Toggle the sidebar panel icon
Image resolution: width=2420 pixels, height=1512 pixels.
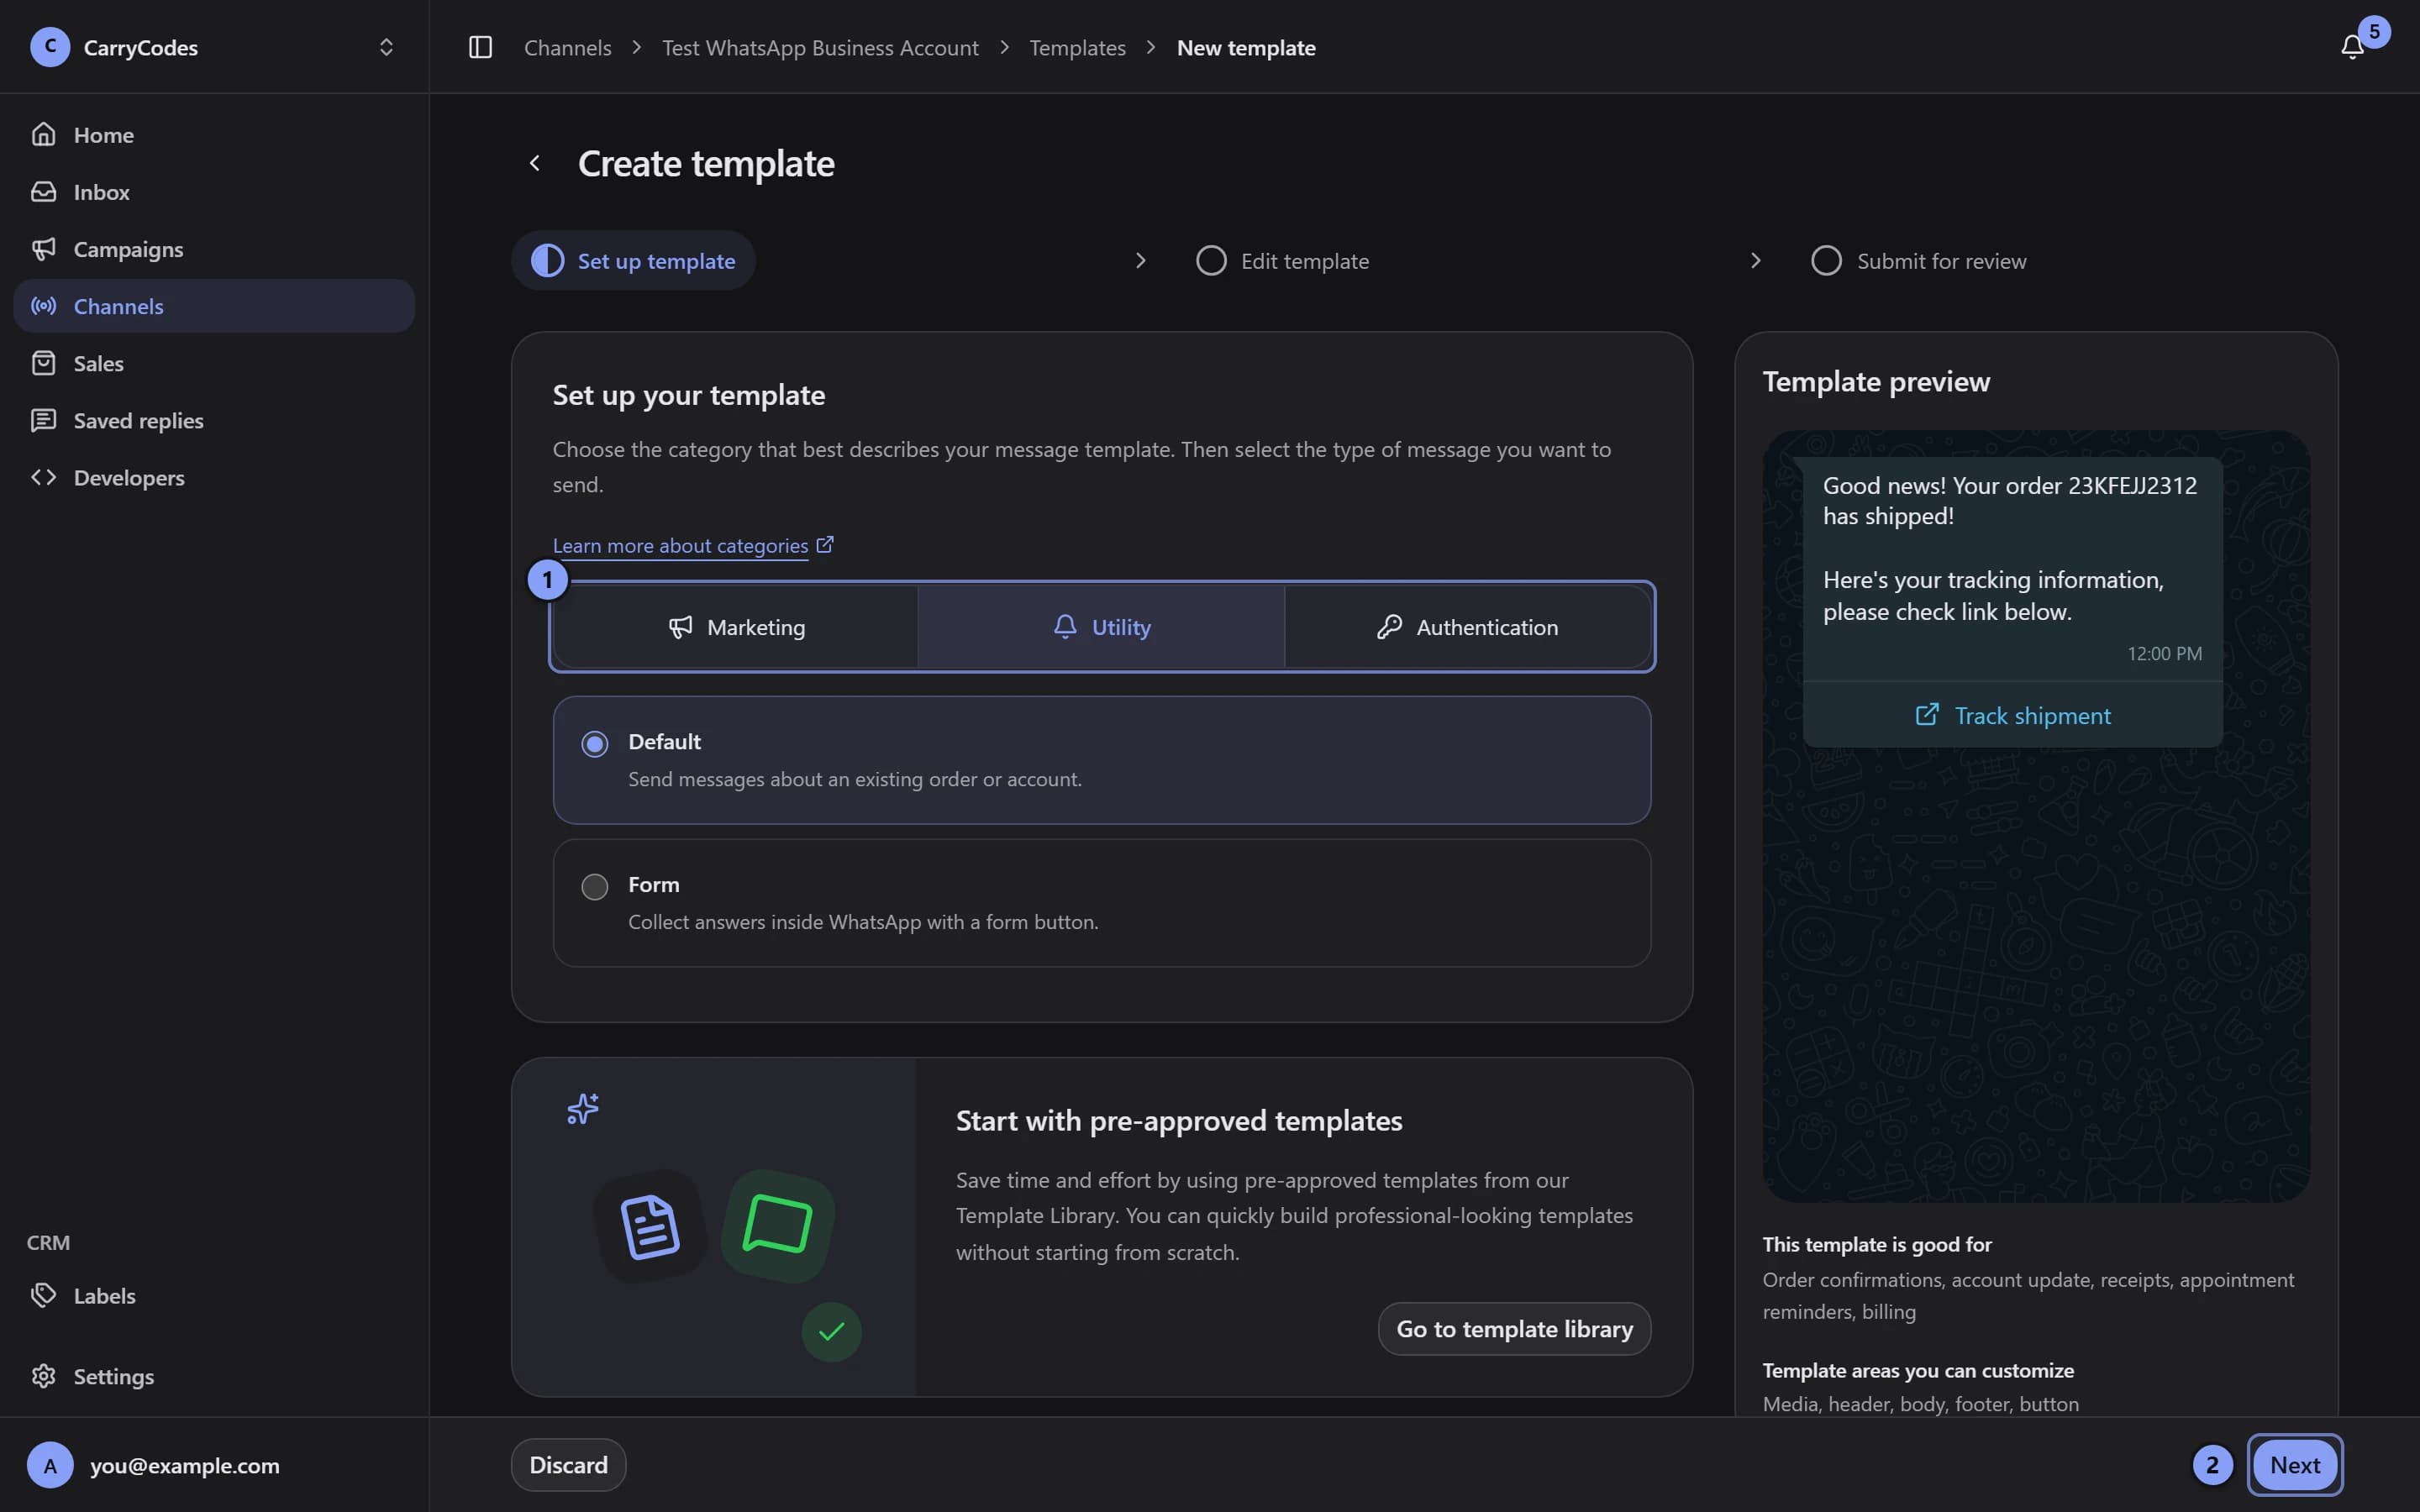tap(480, 47)
